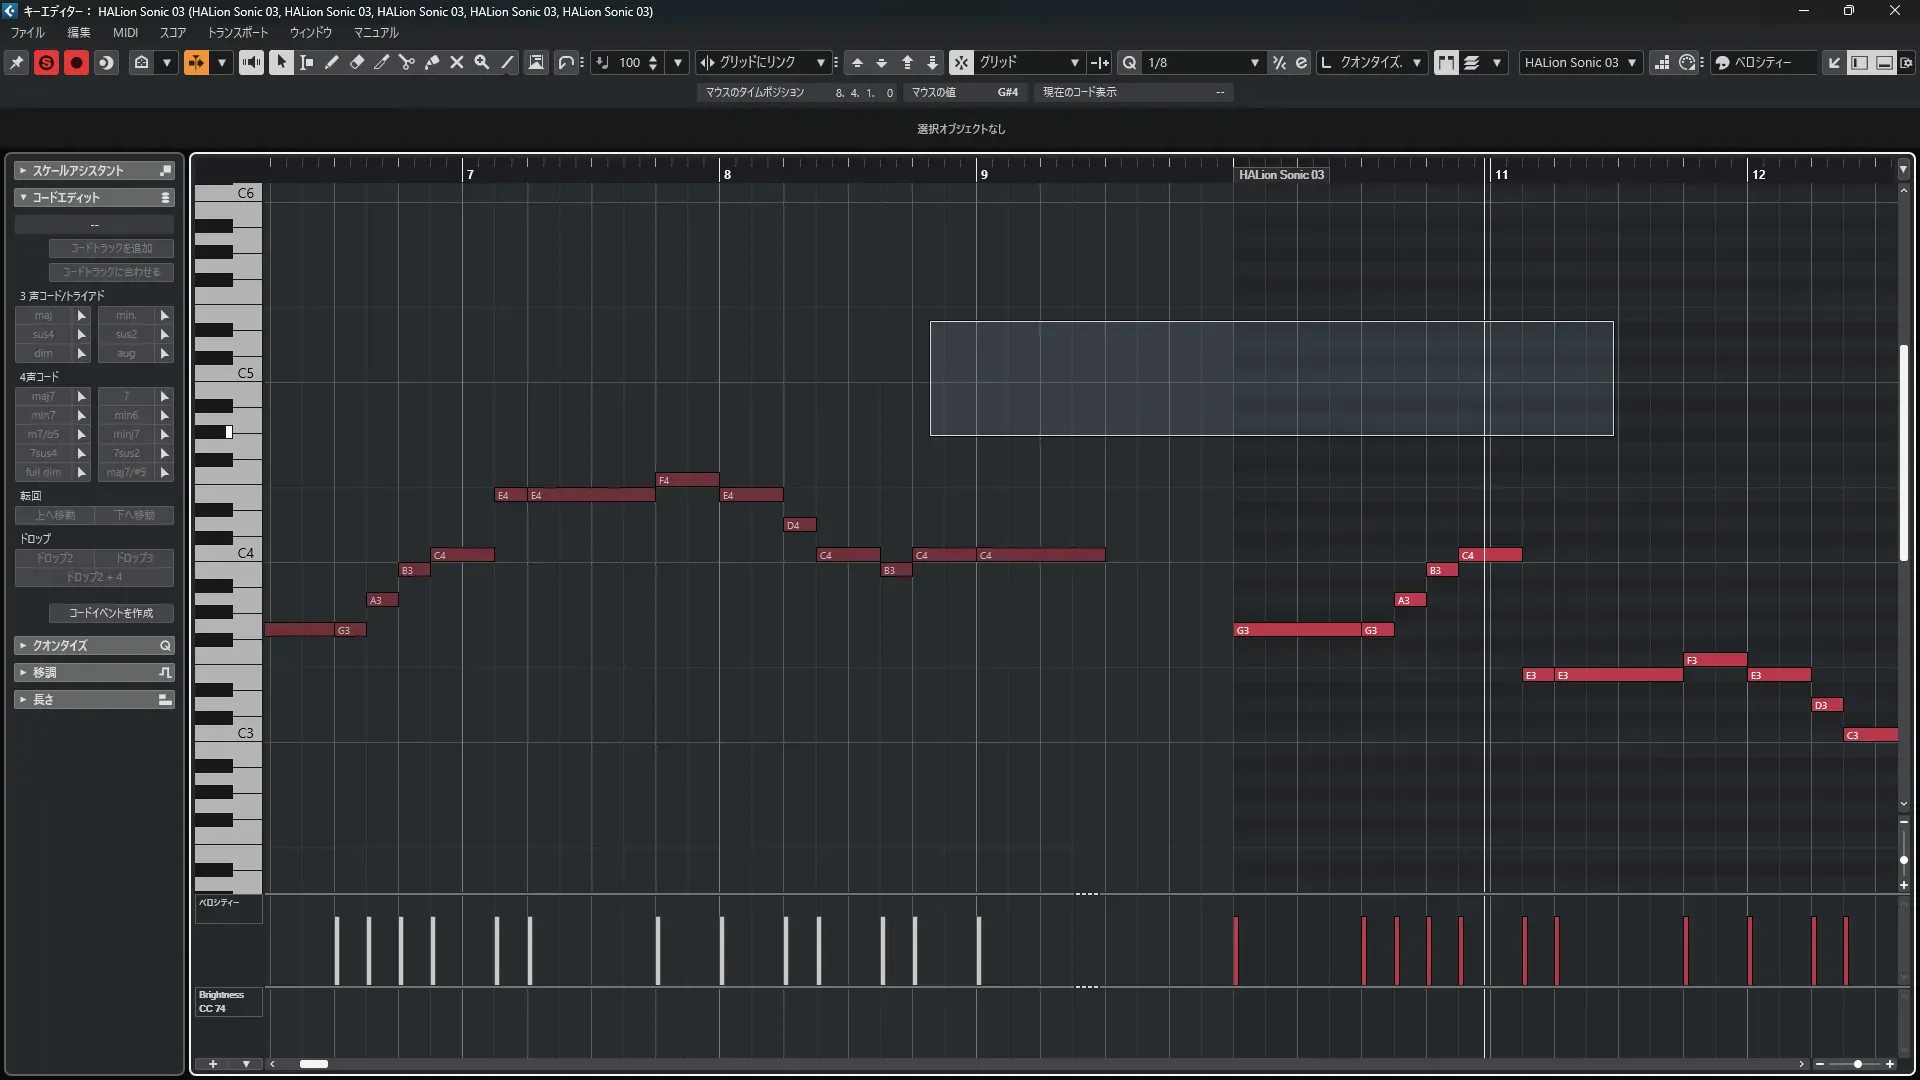Toggle Acoustic Feedback speaker button

[x=251, y=62]
